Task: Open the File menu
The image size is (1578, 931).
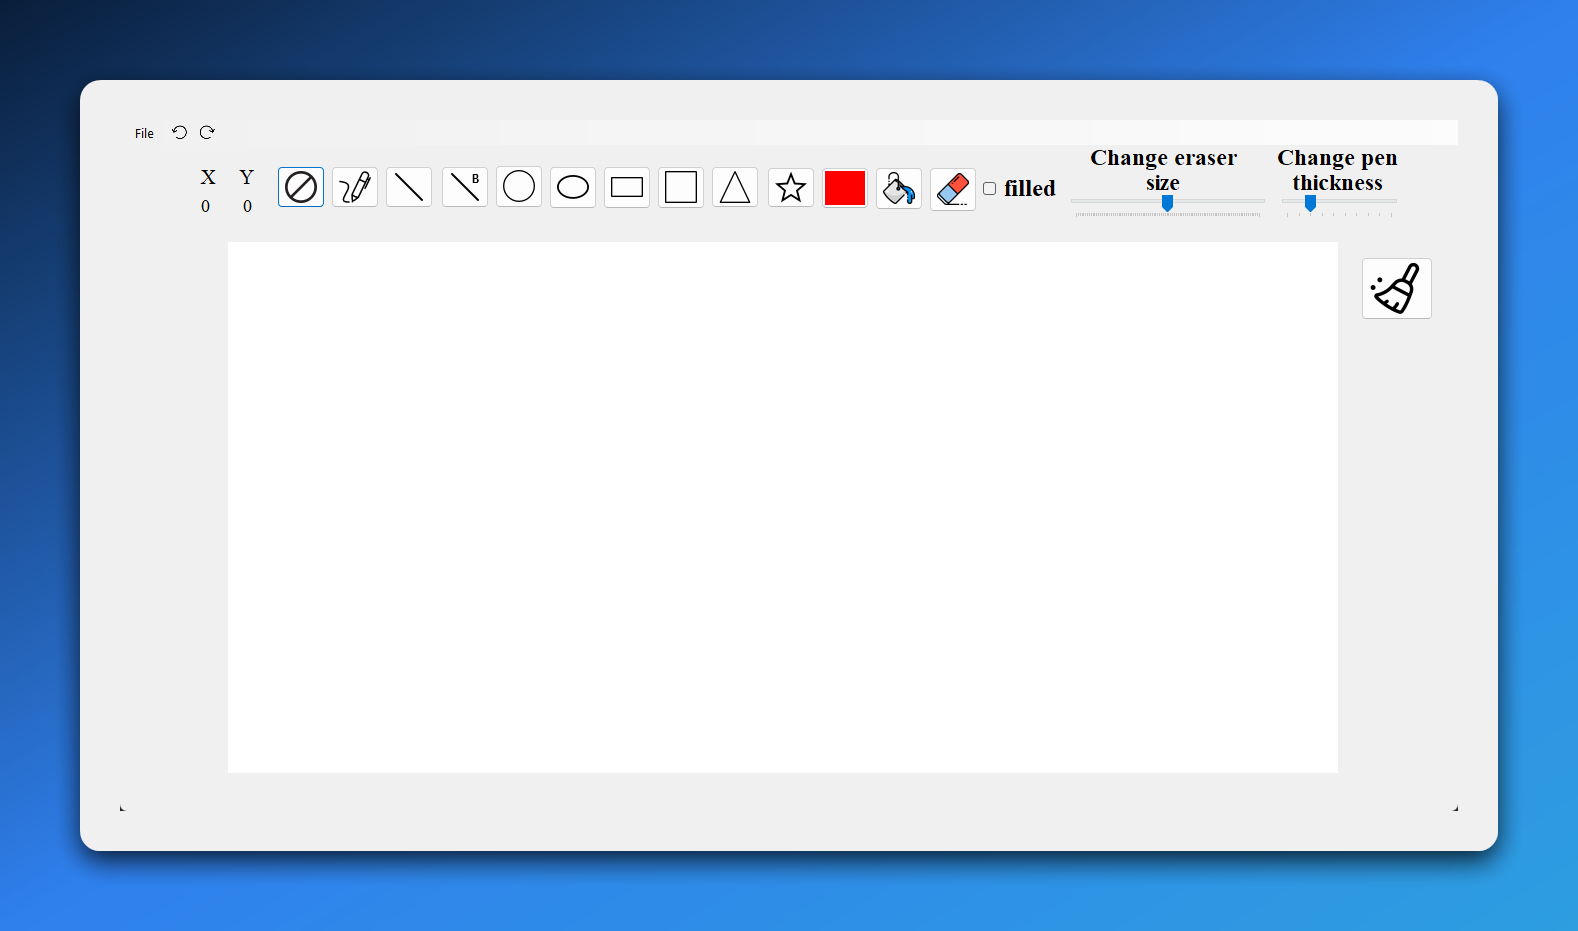Action: [144, 133]
